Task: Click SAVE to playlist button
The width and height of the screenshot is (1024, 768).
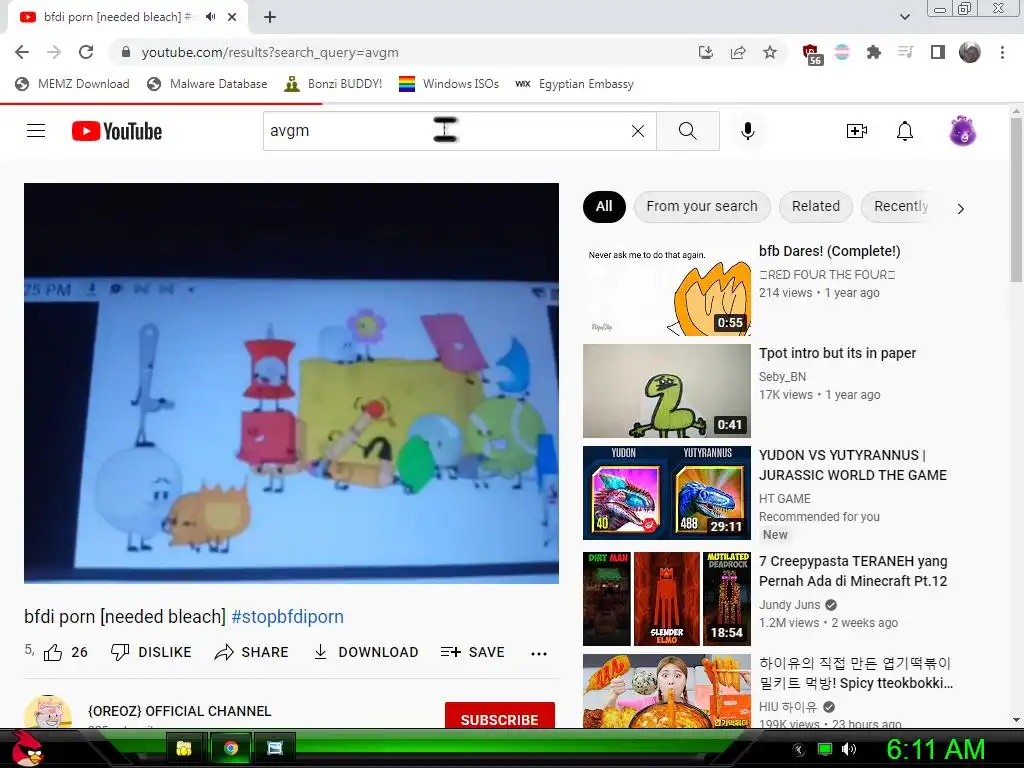Action: point(472,652)
